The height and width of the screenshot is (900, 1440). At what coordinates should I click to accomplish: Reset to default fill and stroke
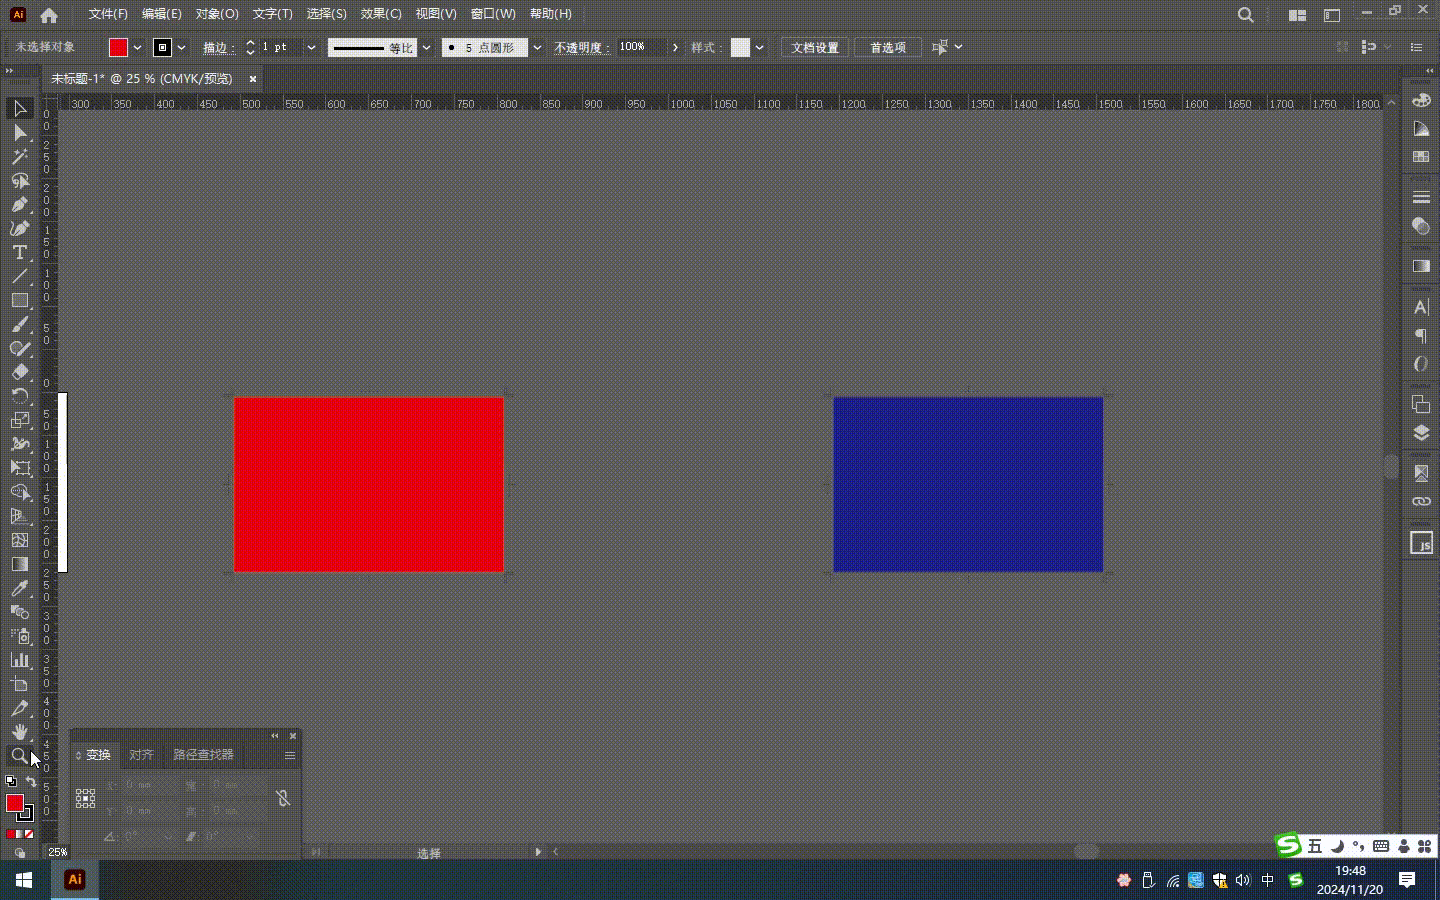coord(11,780)
